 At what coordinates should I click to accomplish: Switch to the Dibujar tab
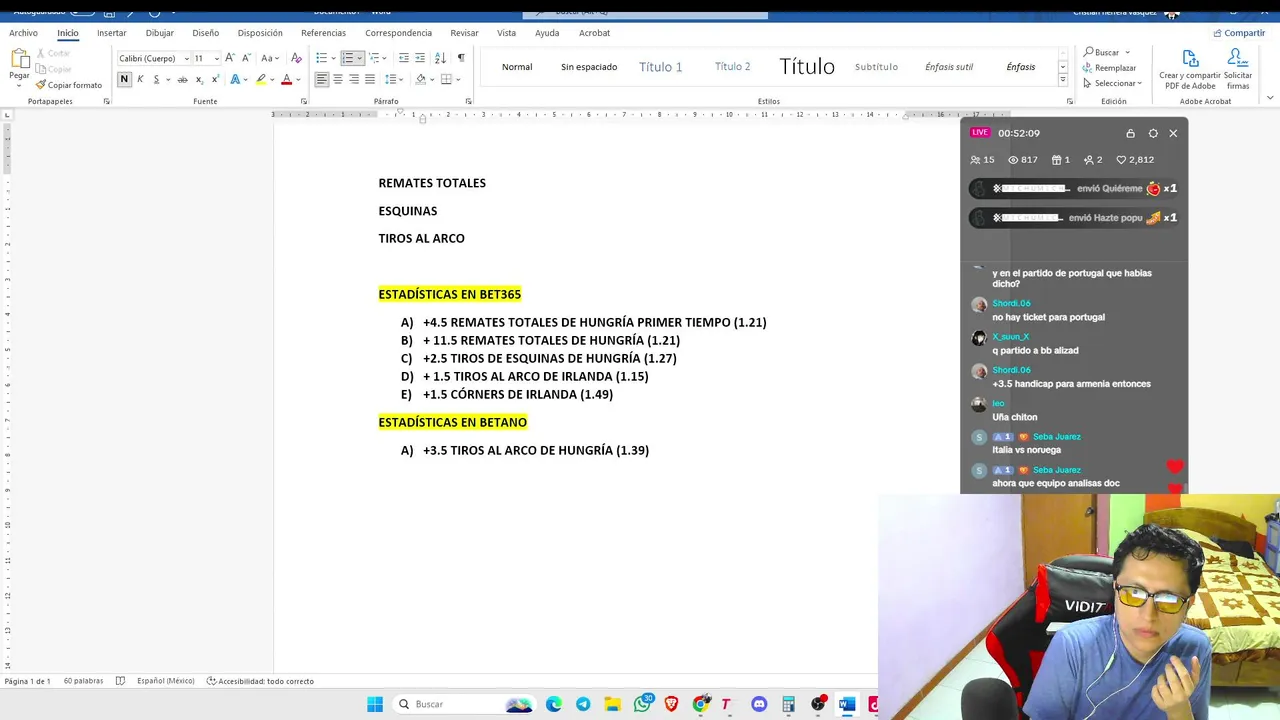[x=160, y=33]
